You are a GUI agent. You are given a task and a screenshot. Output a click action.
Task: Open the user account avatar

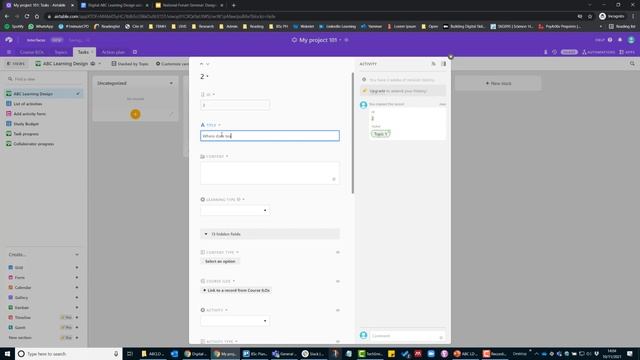[631, 40]
